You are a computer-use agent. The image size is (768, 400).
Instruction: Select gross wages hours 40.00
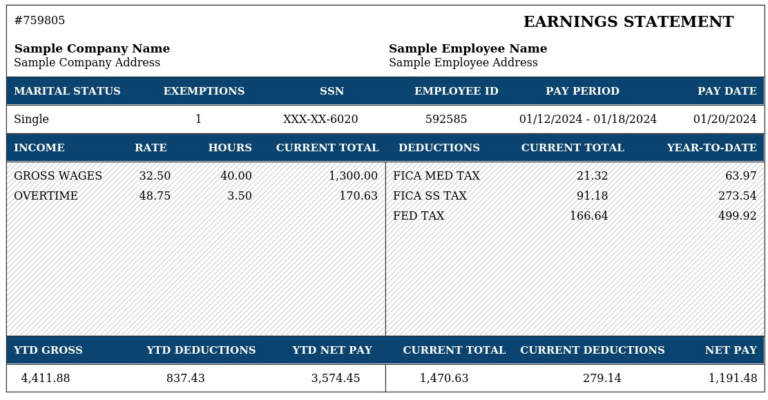point(236,176)
